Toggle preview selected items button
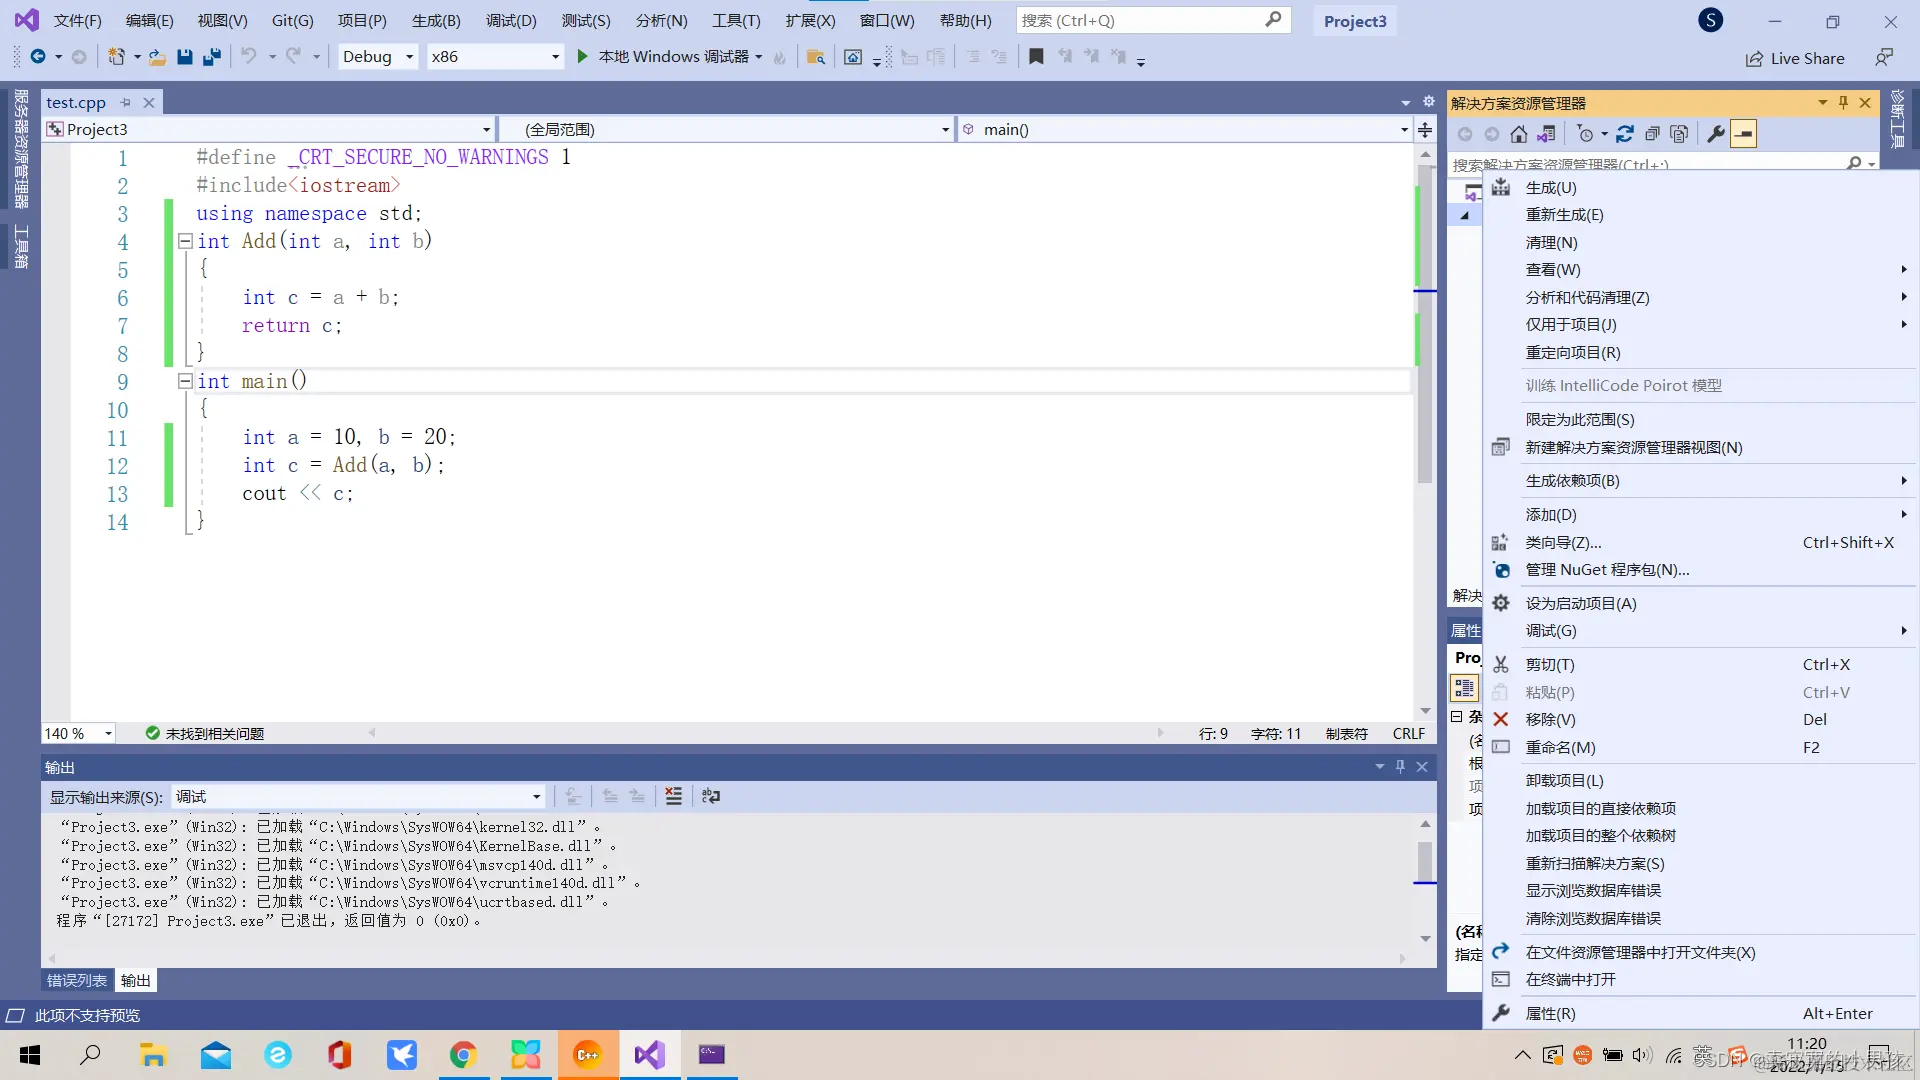This screenshot has height=1080, width=1920. tap(1743, 134)
